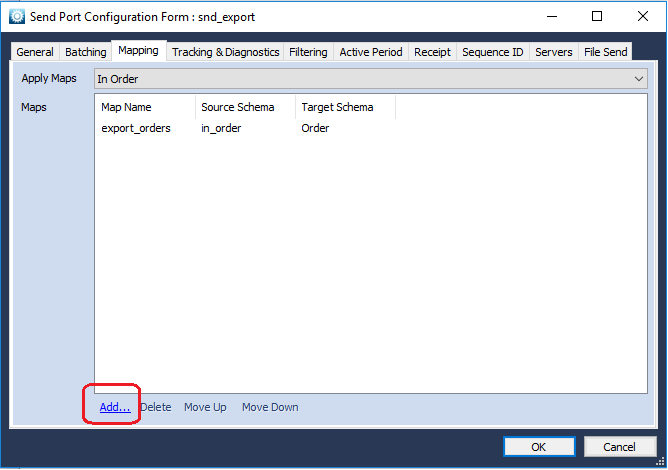Open Tracking & Diagnostics tab
Viewport: 668px width, 470px height.
coord(225,52)
